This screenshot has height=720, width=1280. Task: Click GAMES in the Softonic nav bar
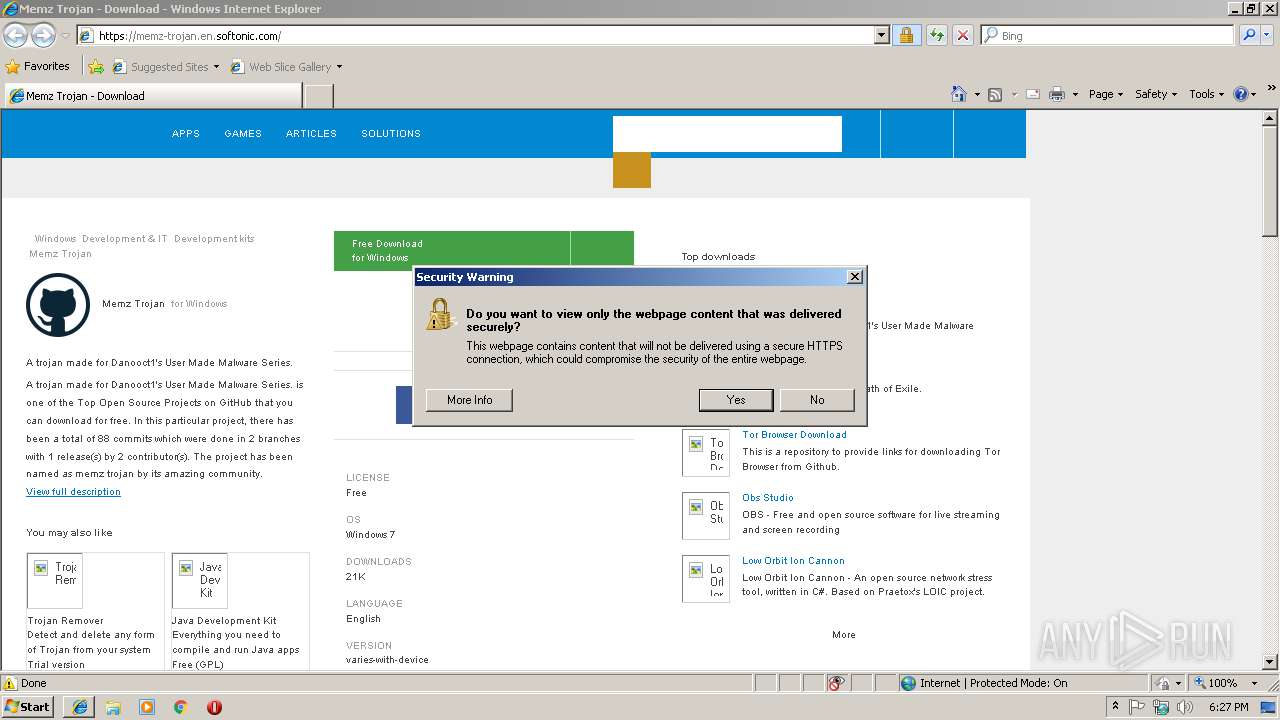243,133
